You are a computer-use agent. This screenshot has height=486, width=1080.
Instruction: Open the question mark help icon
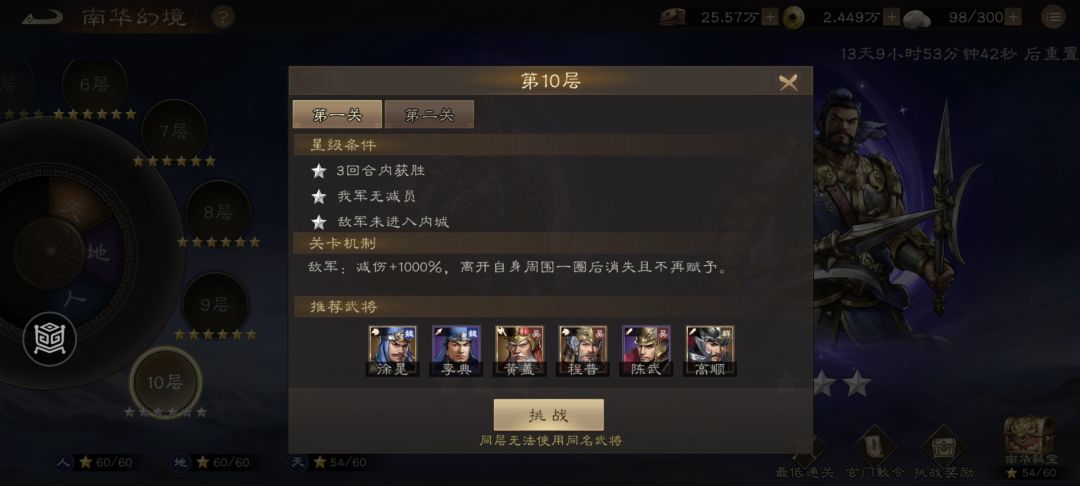(x=222, y=17)
